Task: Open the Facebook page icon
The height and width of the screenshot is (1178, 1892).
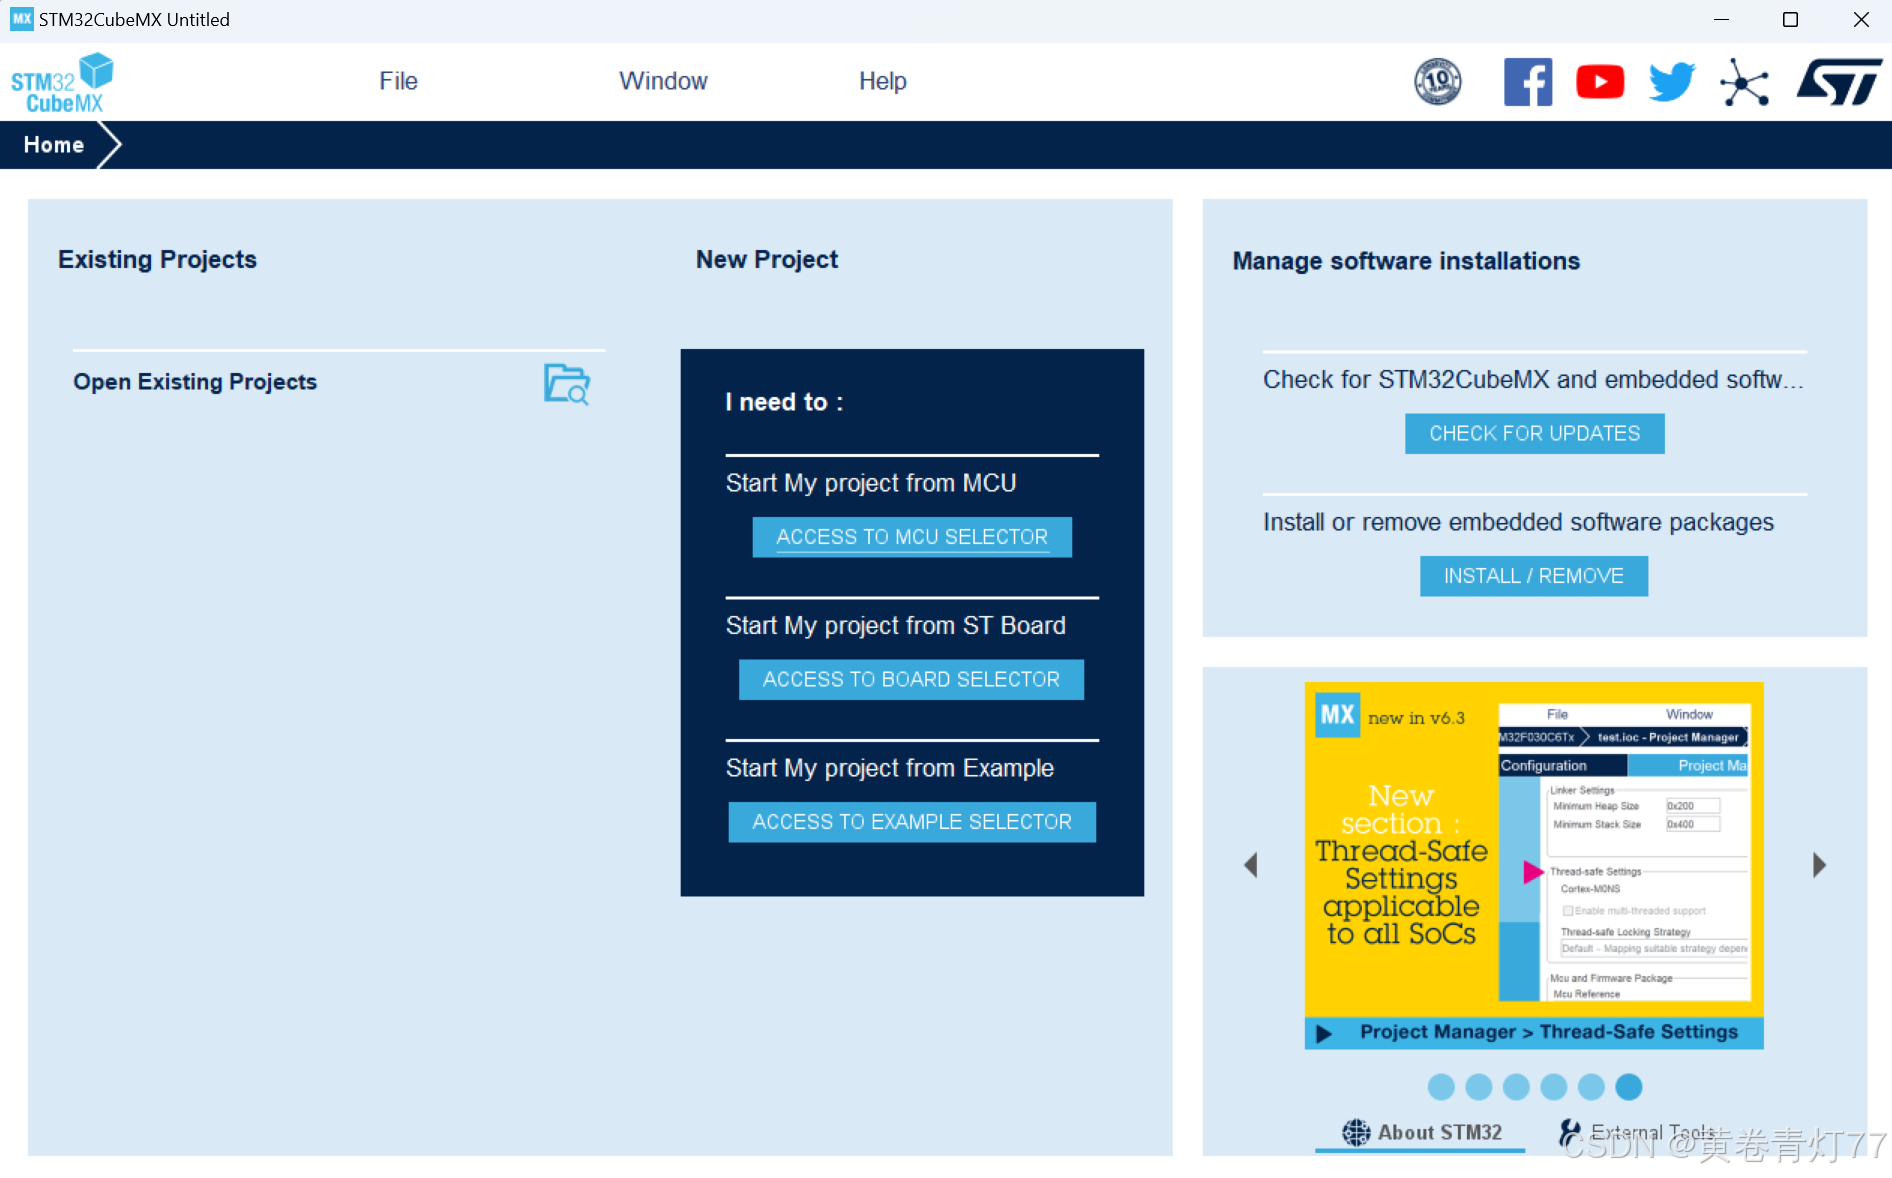Action: point(1528,82)
